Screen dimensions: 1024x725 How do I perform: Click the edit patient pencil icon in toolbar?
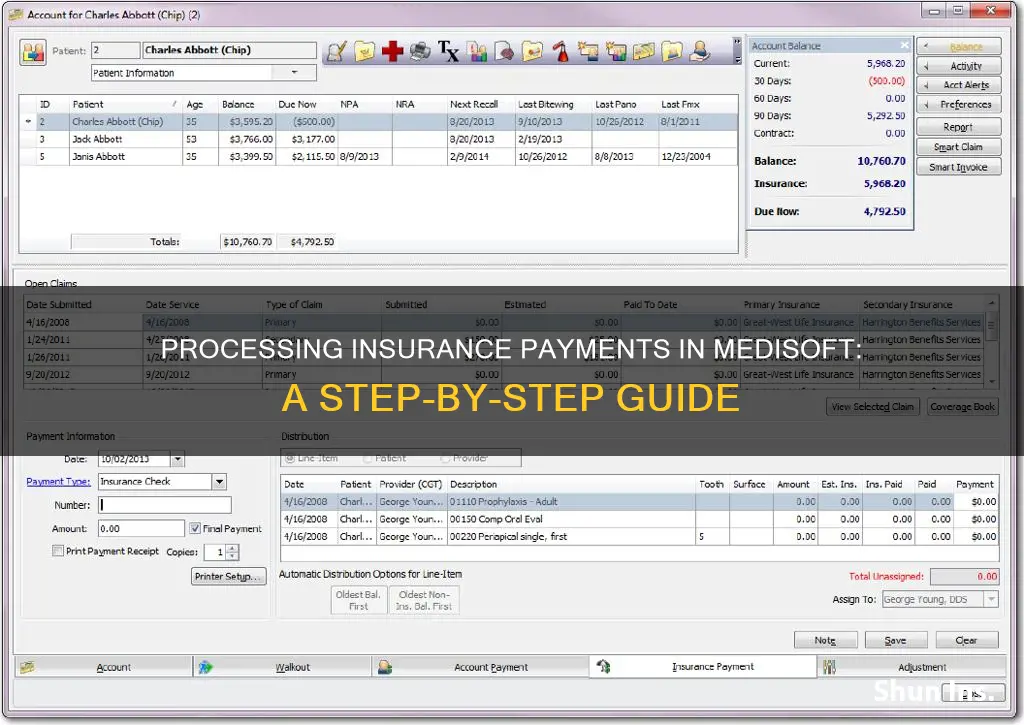336,51
